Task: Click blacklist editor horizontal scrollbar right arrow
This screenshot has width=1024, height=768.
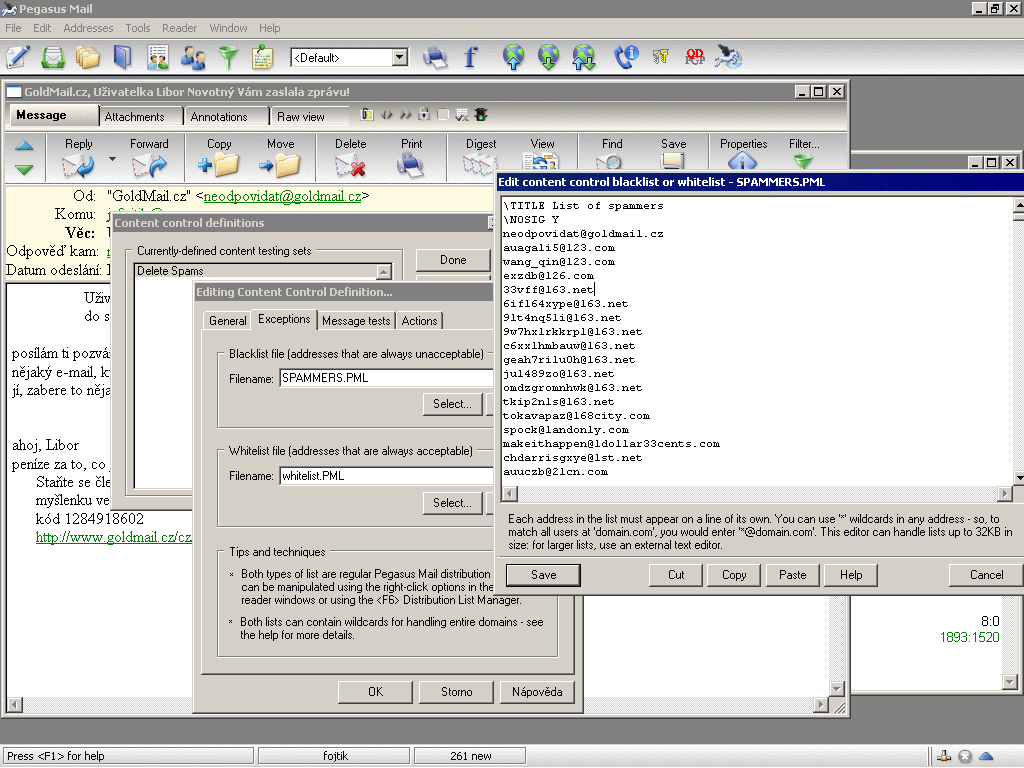Action: coord(1005,494)
